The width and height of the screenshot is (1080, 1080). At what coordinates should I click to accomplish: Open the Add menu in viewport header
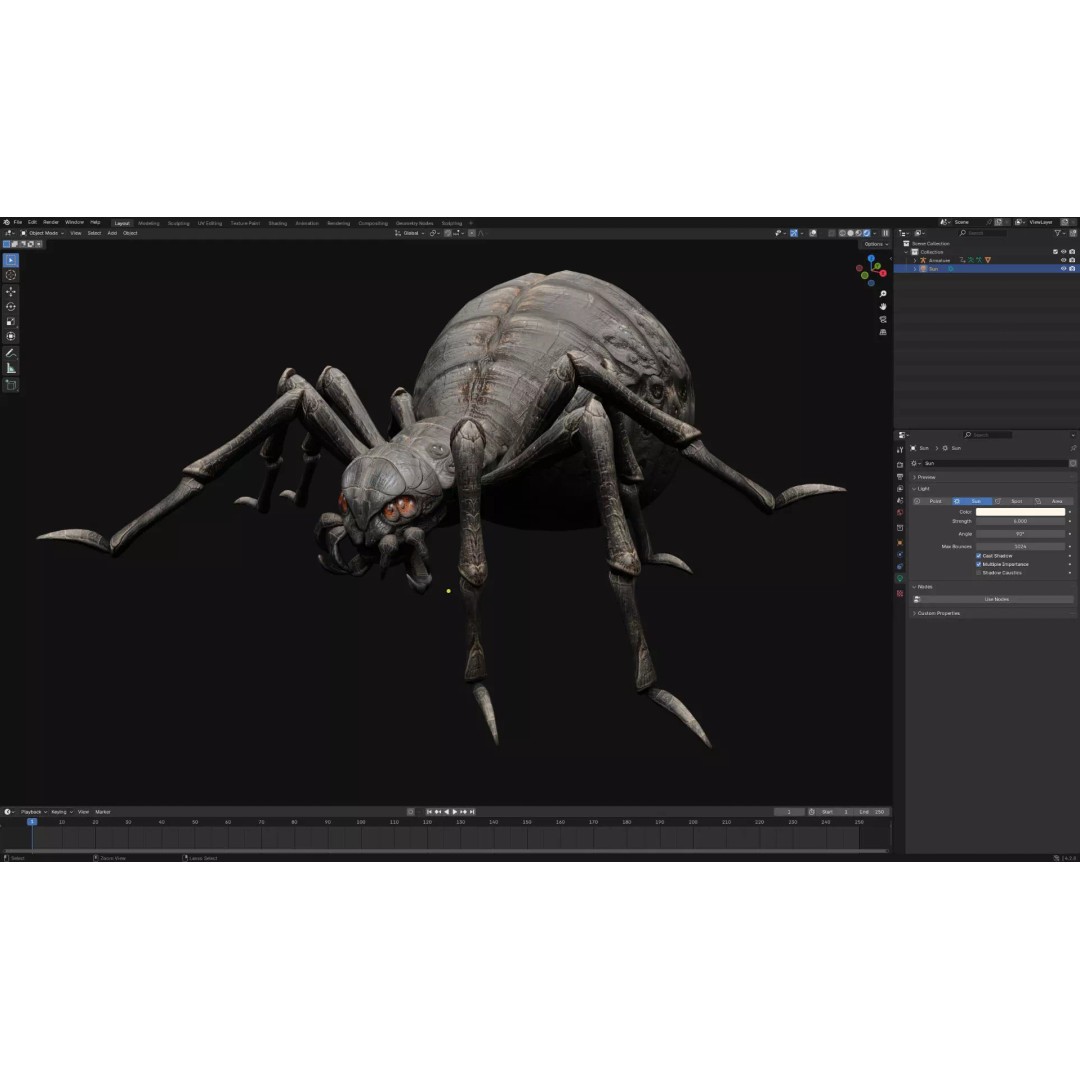click(112, 233)
